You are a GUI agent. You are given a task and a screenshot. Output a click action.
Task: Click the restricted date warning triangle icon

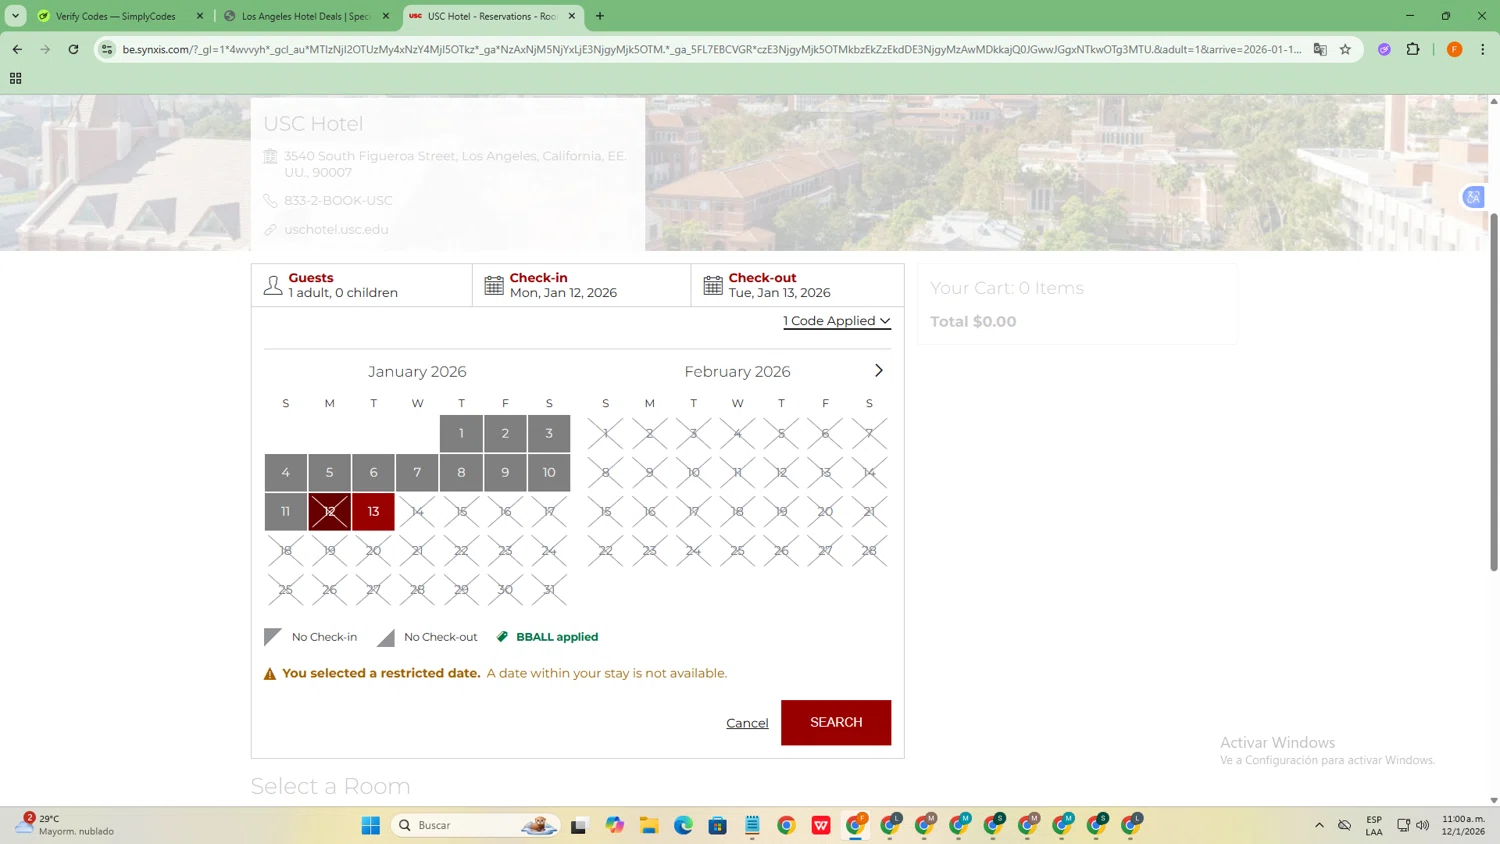[269, 674]
